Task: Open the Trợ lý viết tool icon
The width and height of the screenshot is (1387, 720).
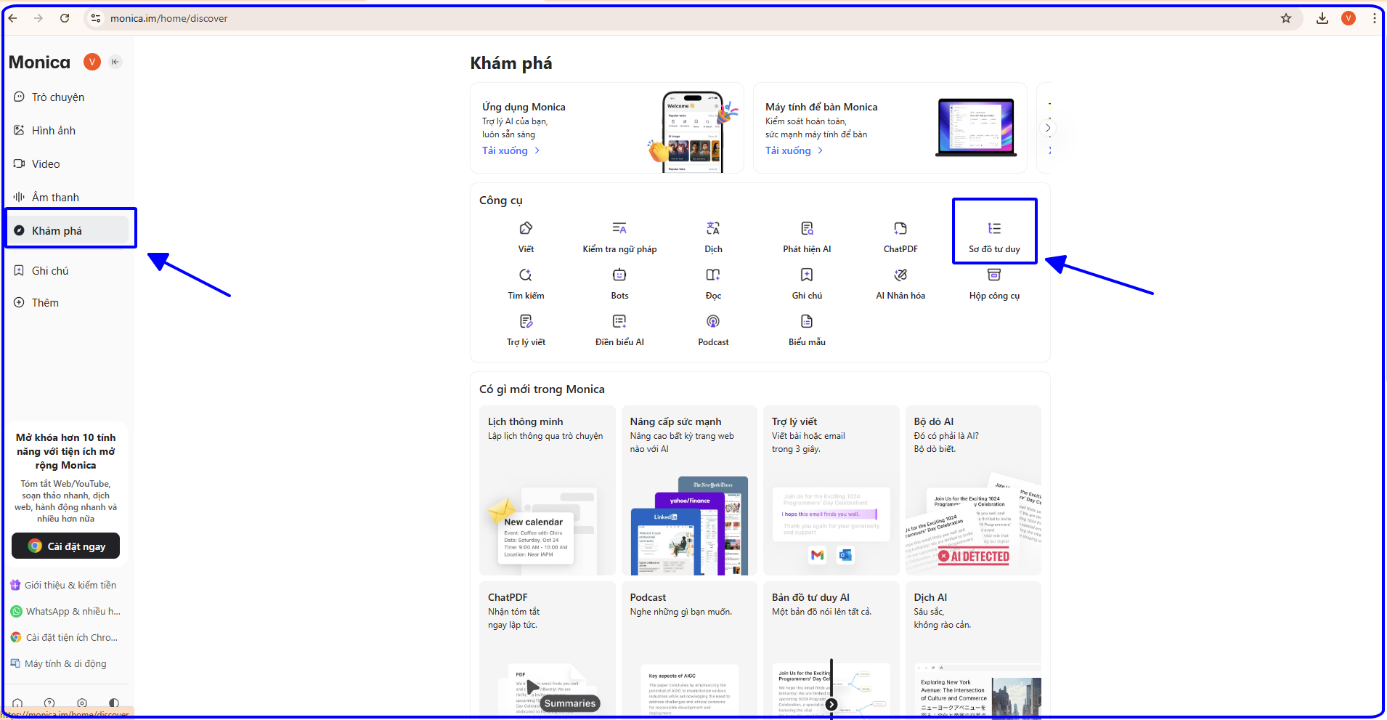Action: tap(526, 331)
